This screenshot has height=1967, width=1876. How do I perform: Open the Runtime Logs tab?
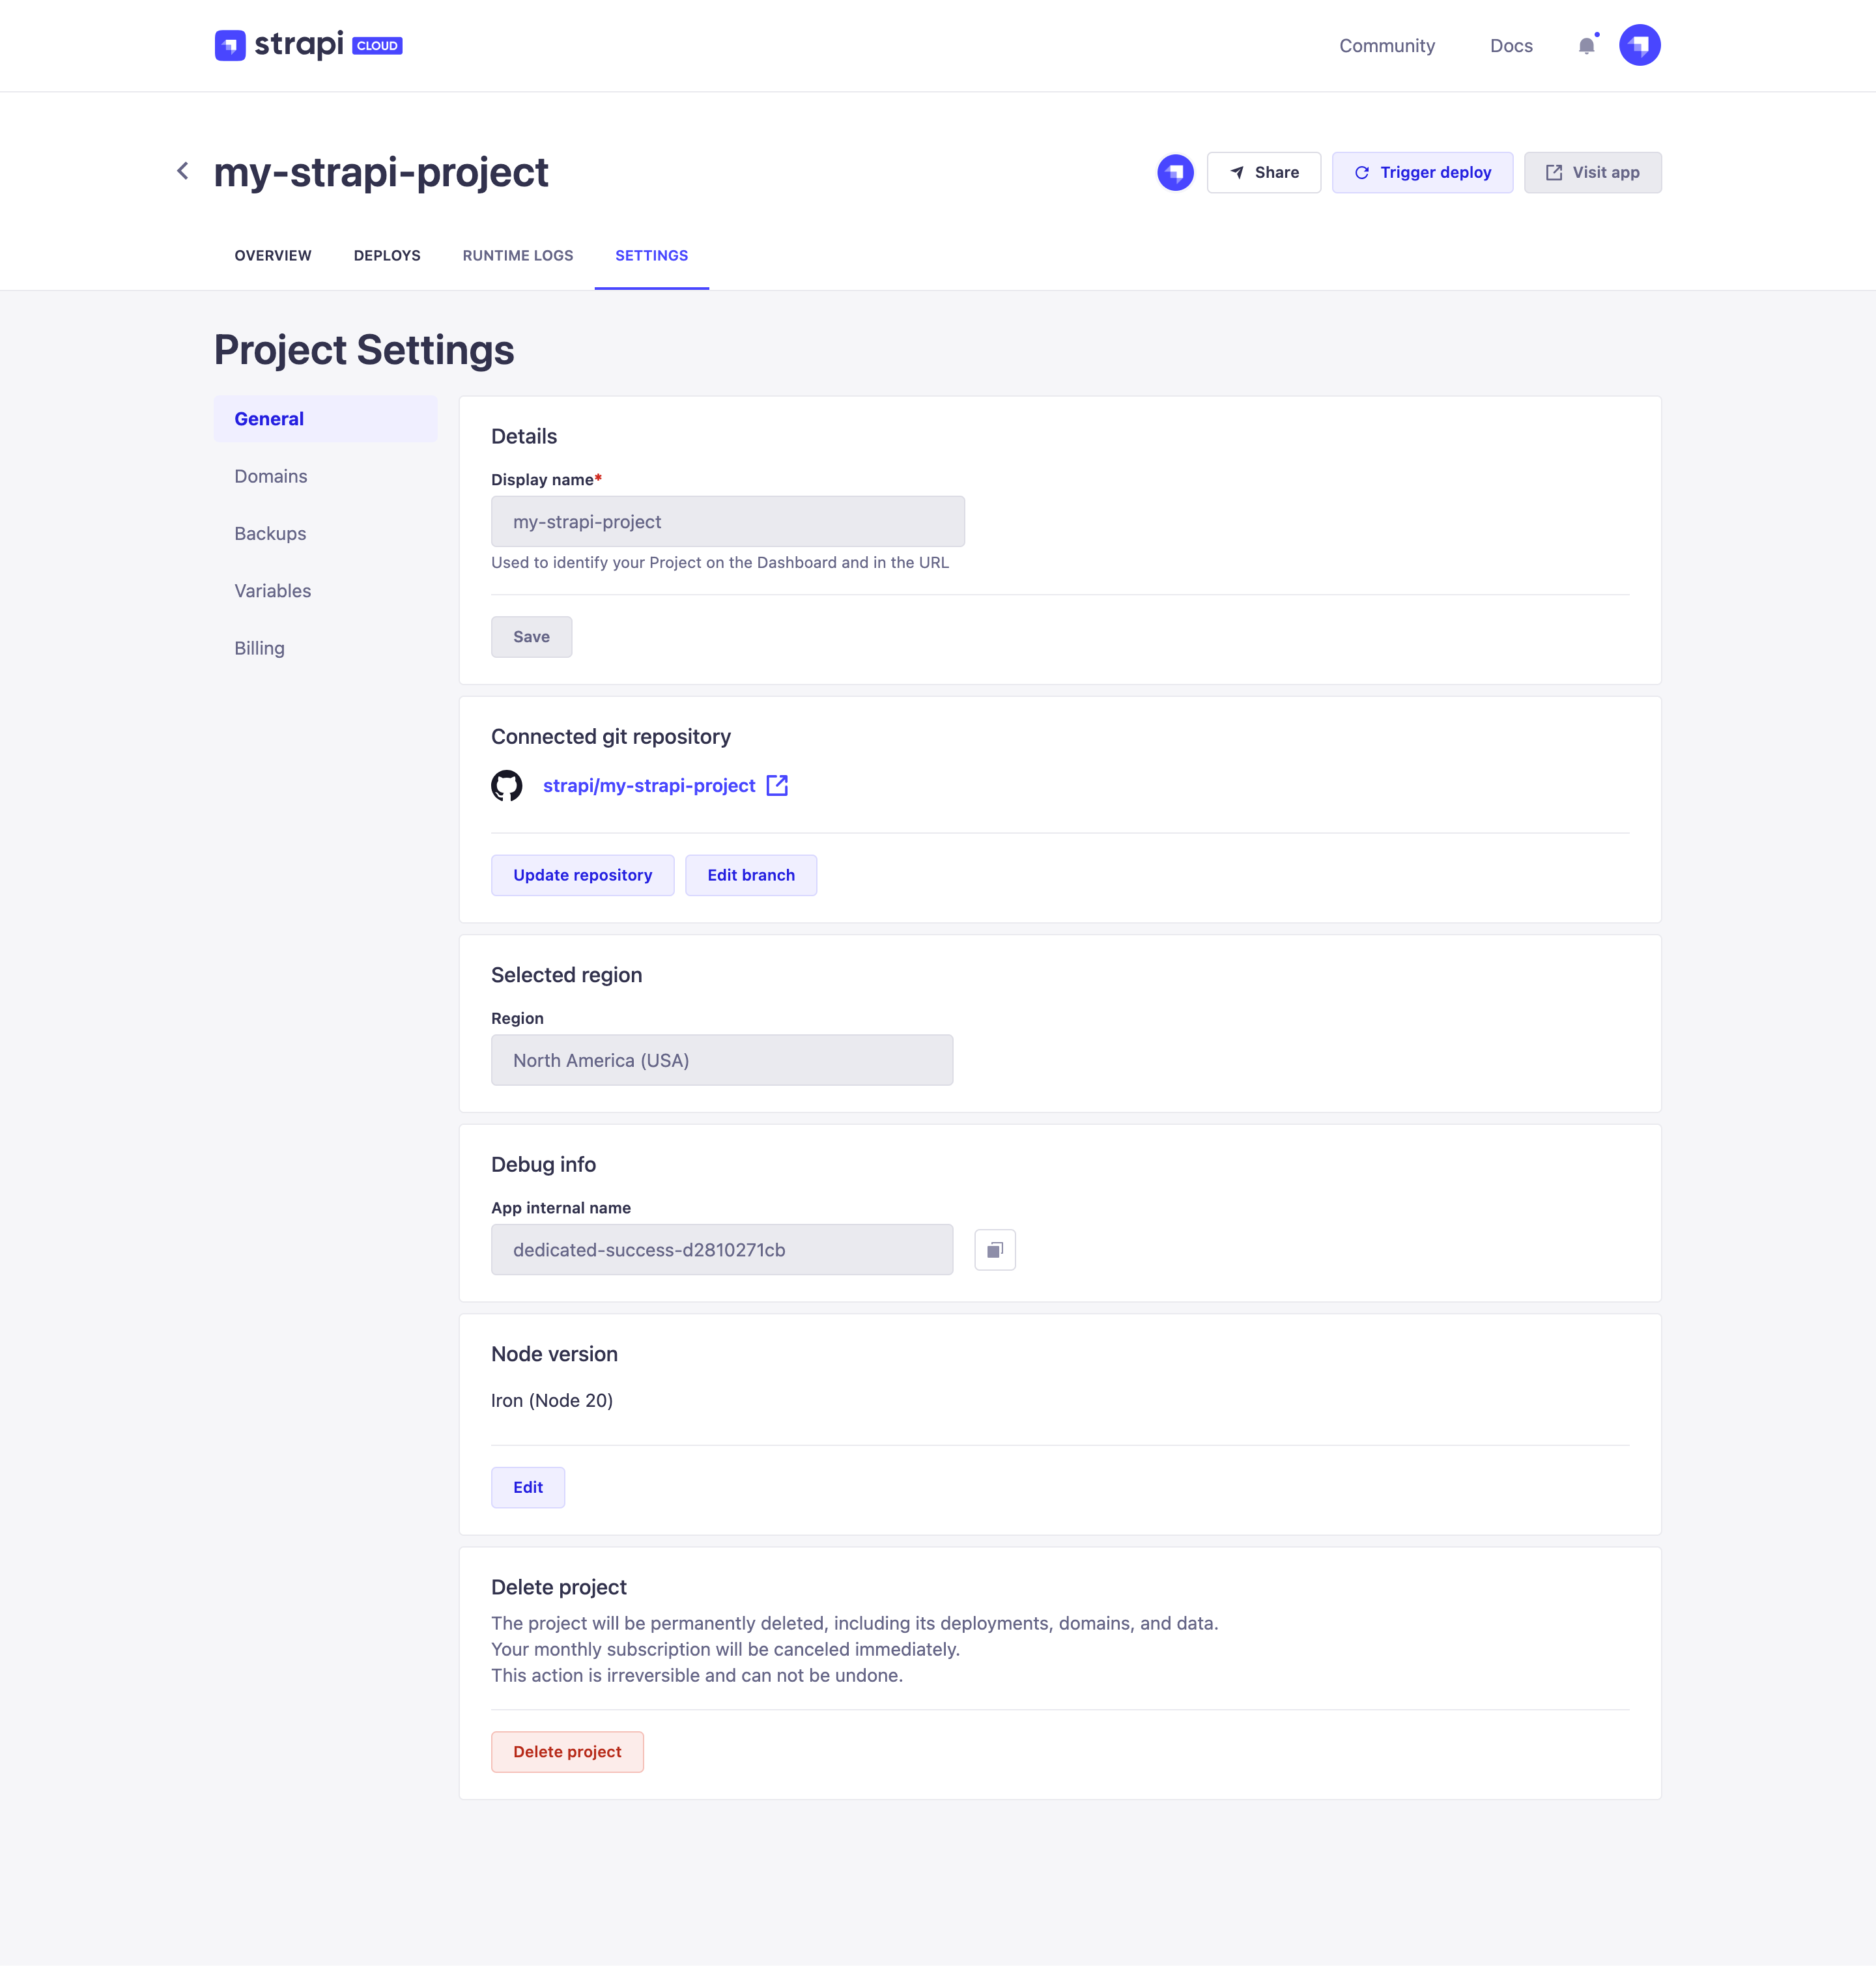tap(517, 255)
